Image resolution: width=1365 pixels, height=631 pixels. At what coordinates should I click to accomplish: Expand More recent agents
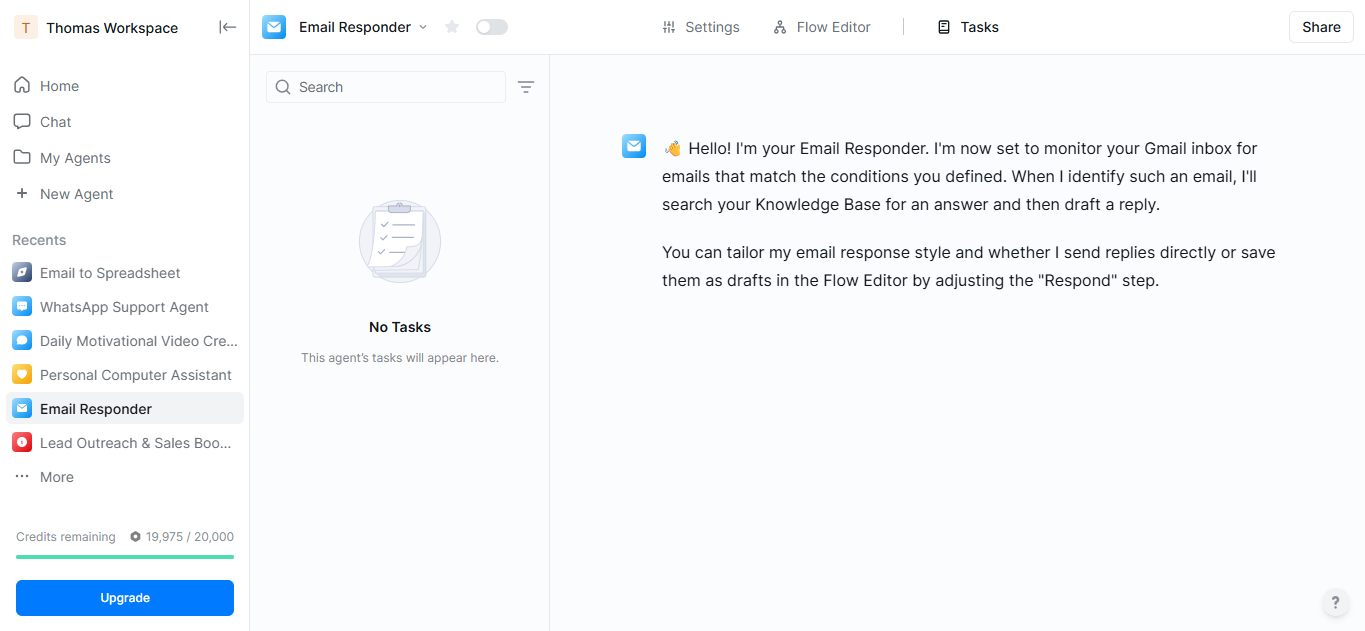(x=56, y=477)
